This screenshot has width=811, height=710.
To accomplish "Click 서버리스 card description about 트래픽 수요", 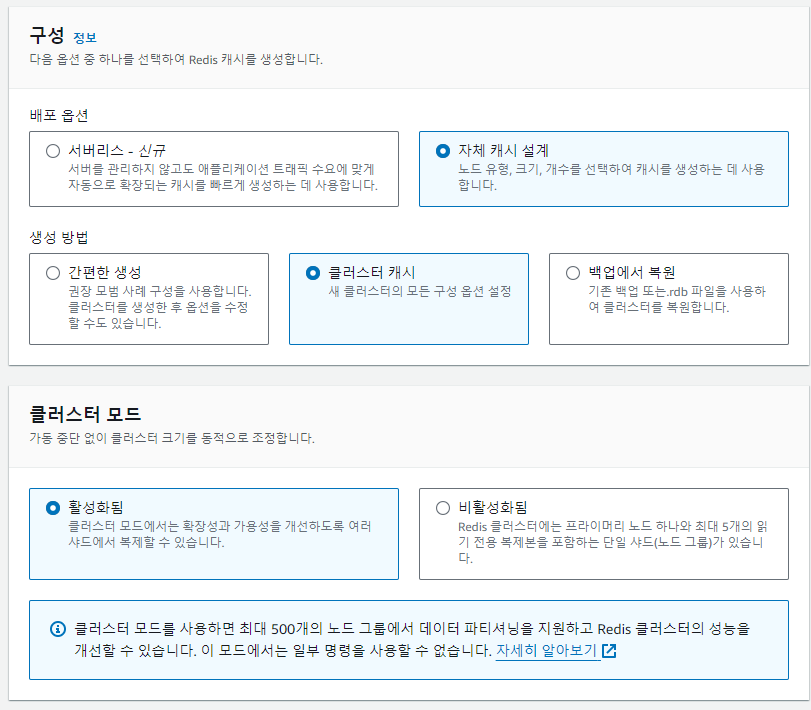I will coord(223,177).
